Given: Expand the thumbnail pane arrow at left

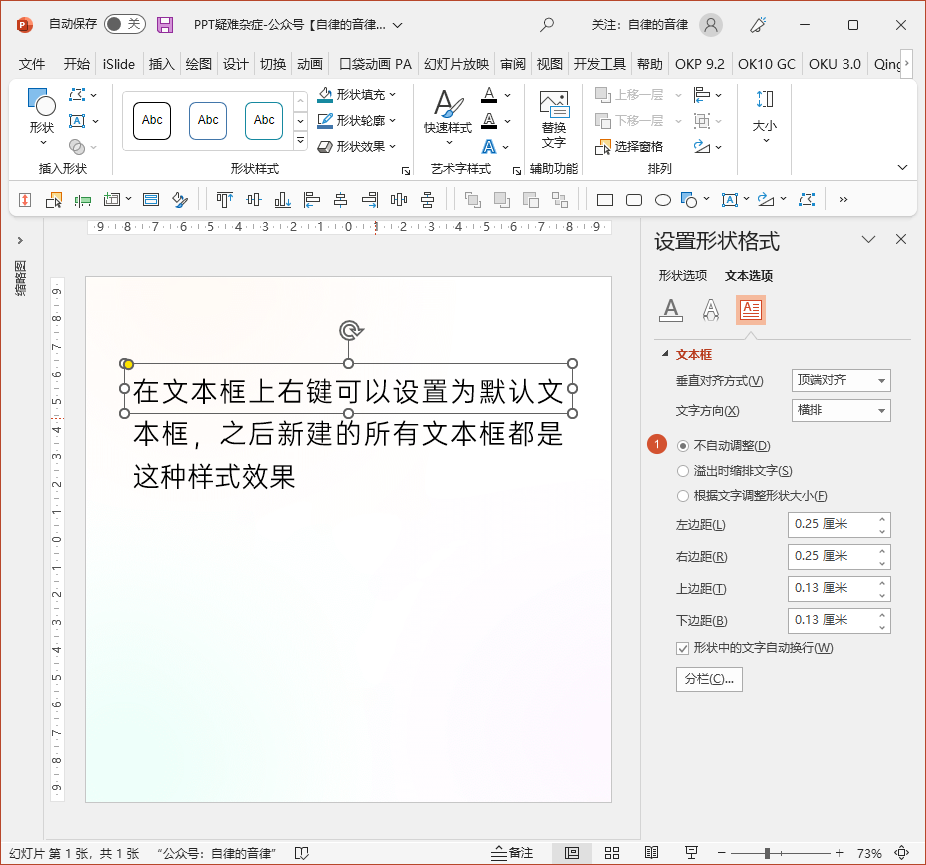Looking at the screenshot, I should [x=20, y=240].
